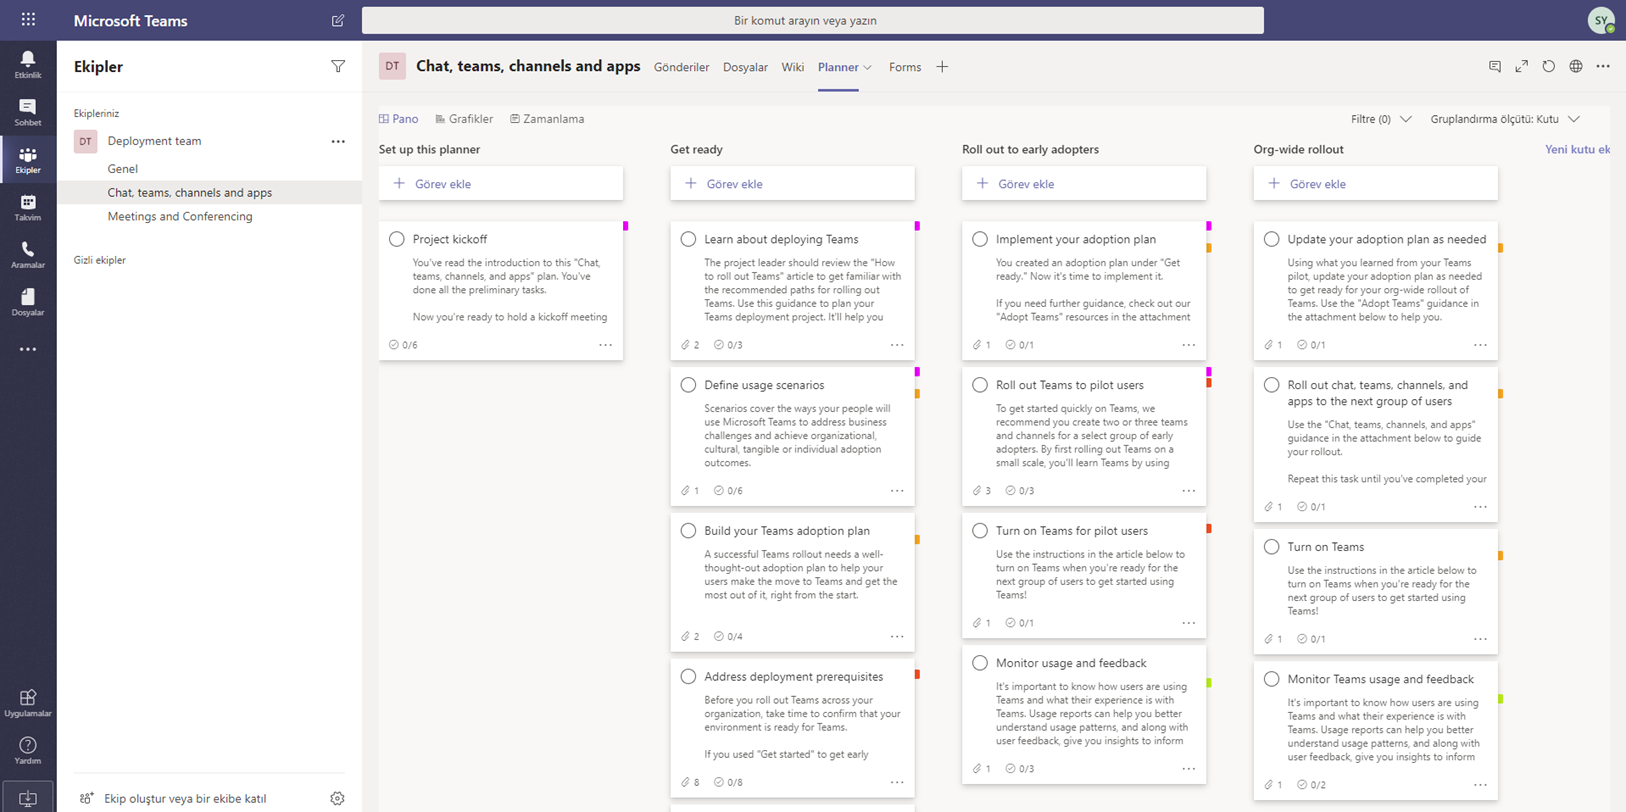This screenshot has height=812, width=1626.
Task: Click the download desktop app icon
Action: [28, 798]
